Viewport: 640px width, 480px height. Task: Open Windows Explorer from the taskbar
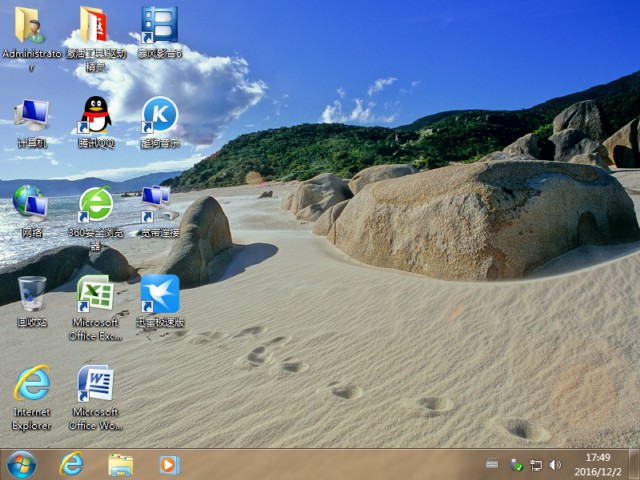120,464
